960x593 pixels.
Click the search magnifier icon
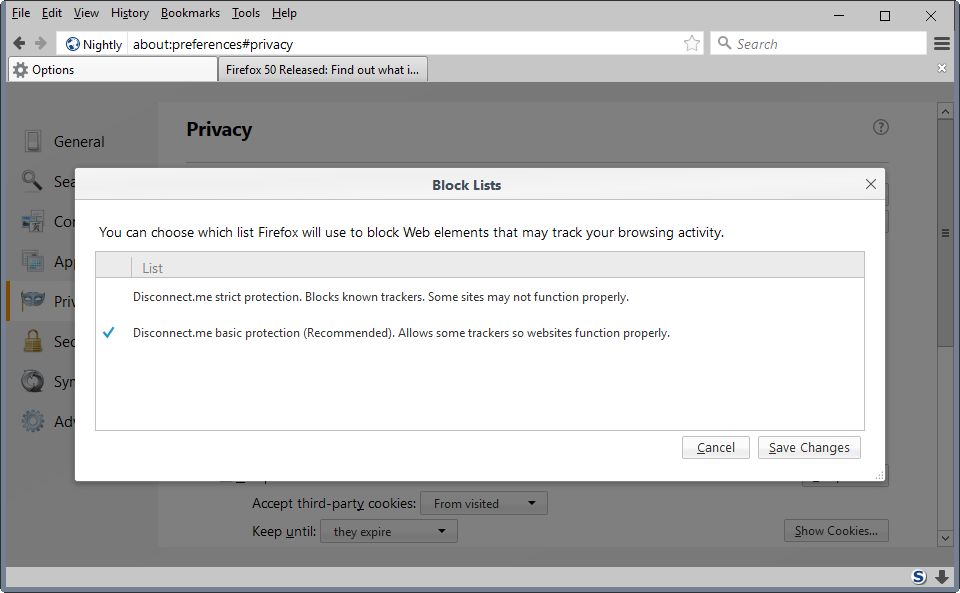pyautogui.click(x=724, y=43)
